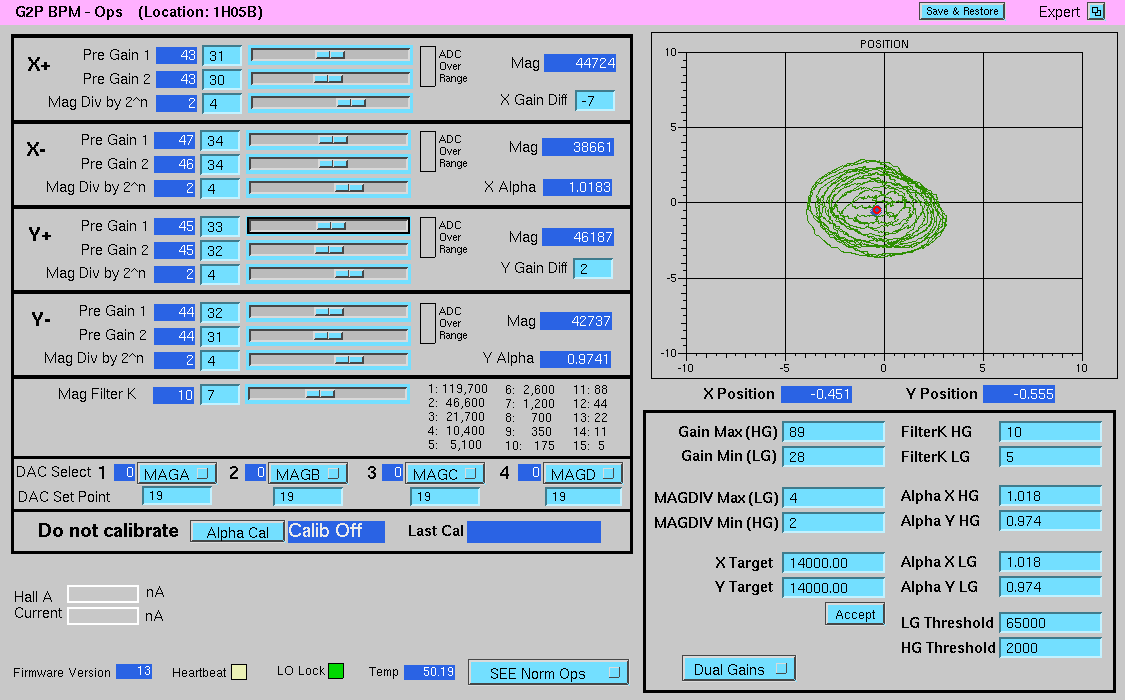Edit the LG Threshold field

(1050, 623)
